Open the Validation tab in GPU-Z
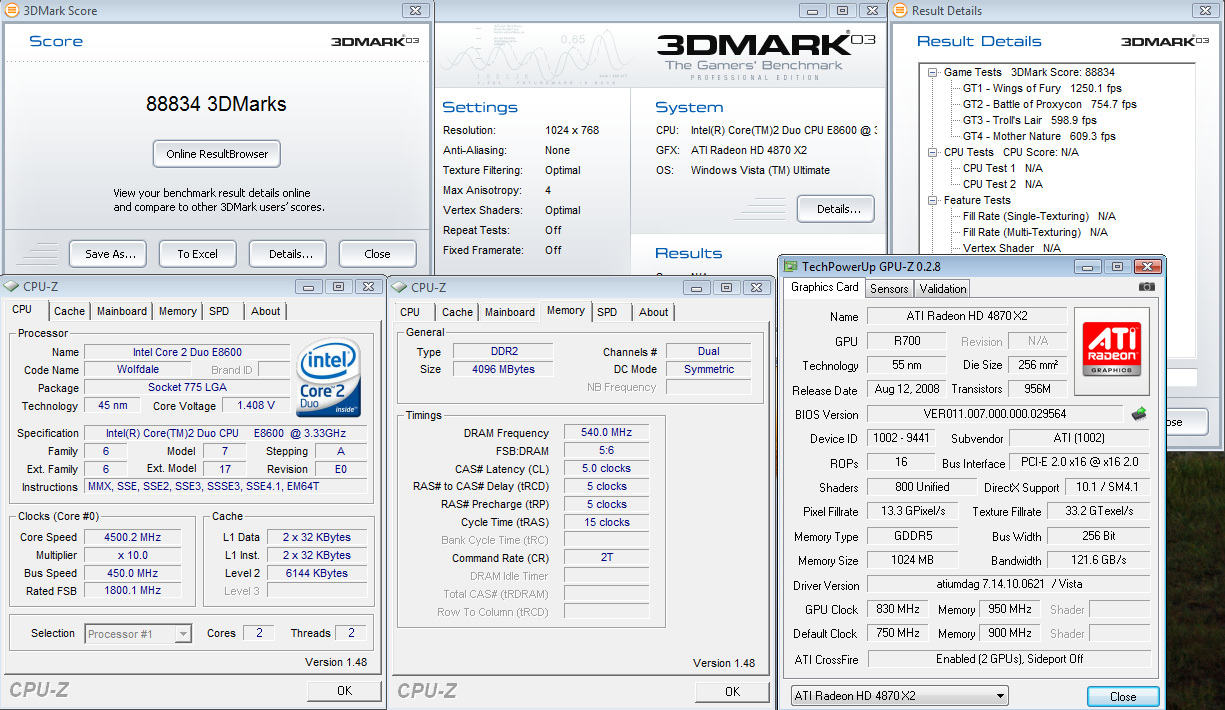 [x=943, y=289]
